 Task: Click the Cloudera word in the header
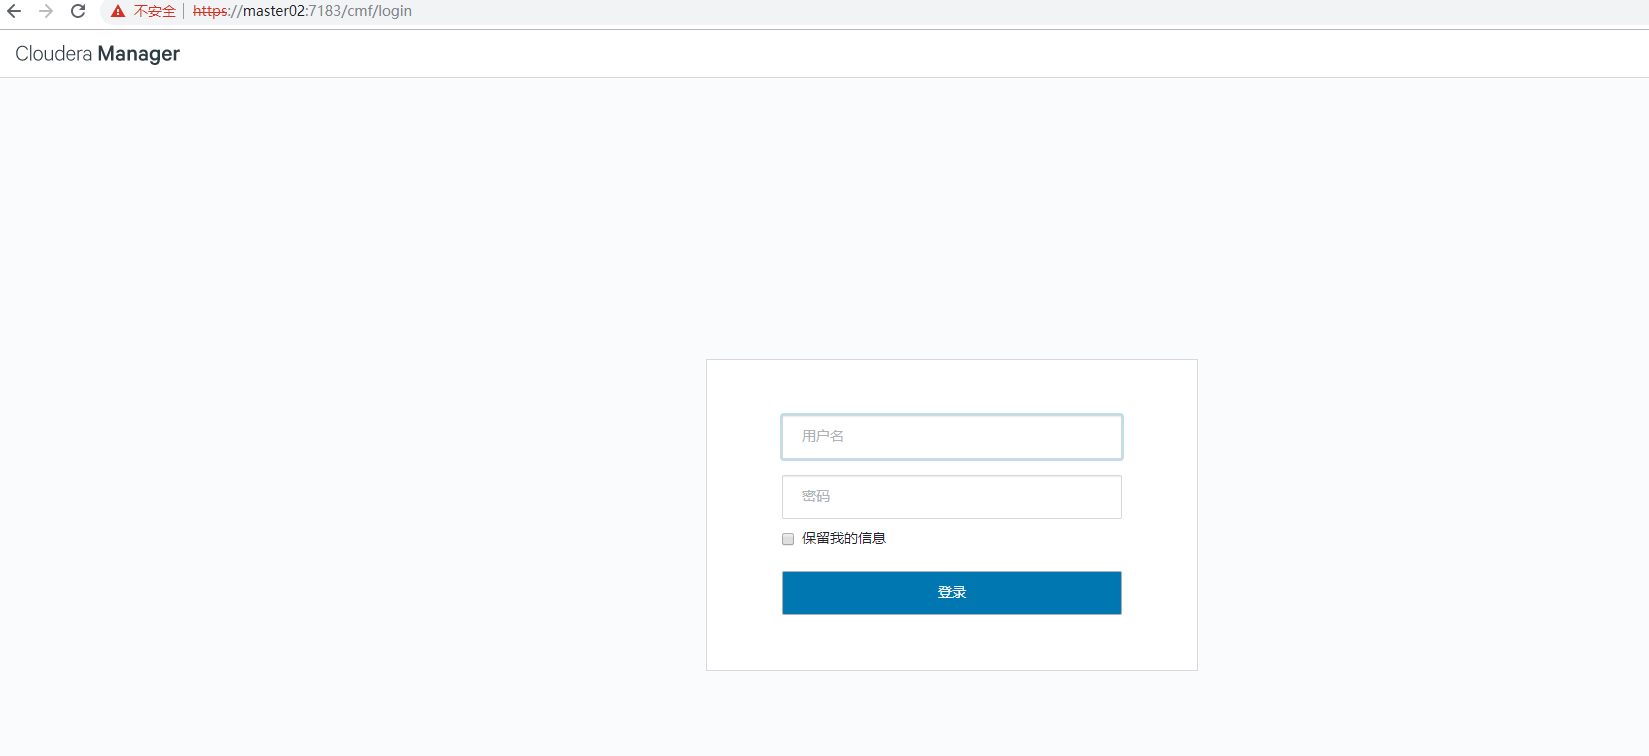click(54, 54)
